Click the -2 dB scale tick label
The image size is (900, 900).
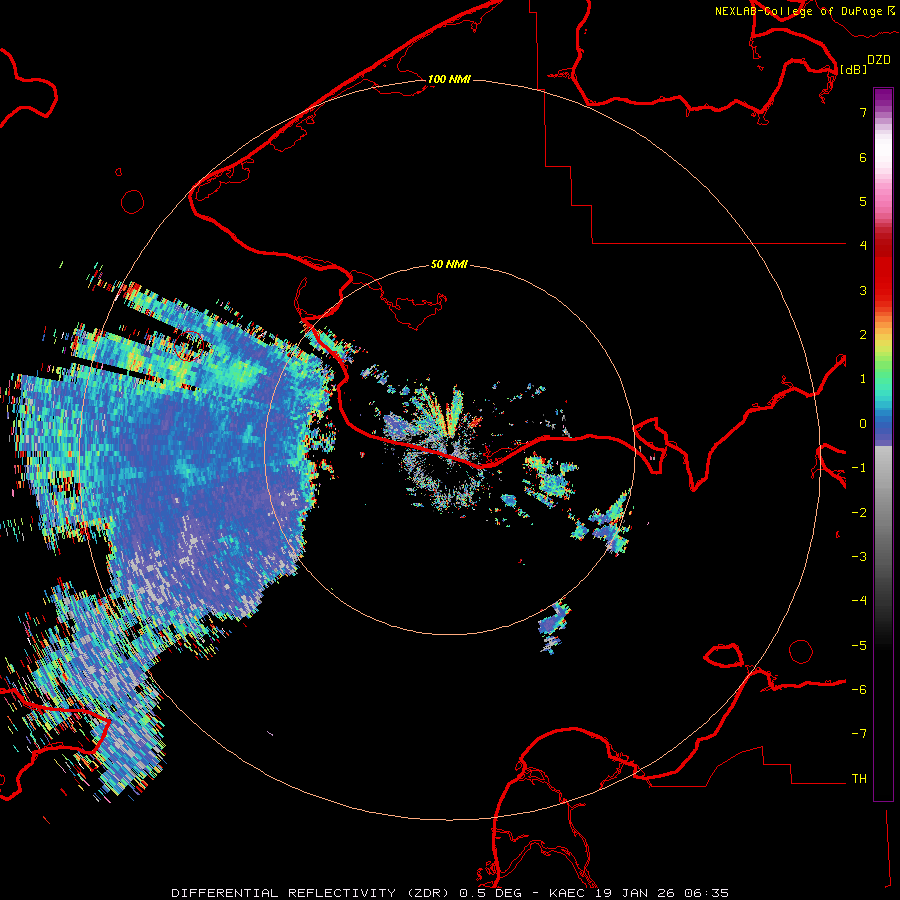tap(859, 513)
